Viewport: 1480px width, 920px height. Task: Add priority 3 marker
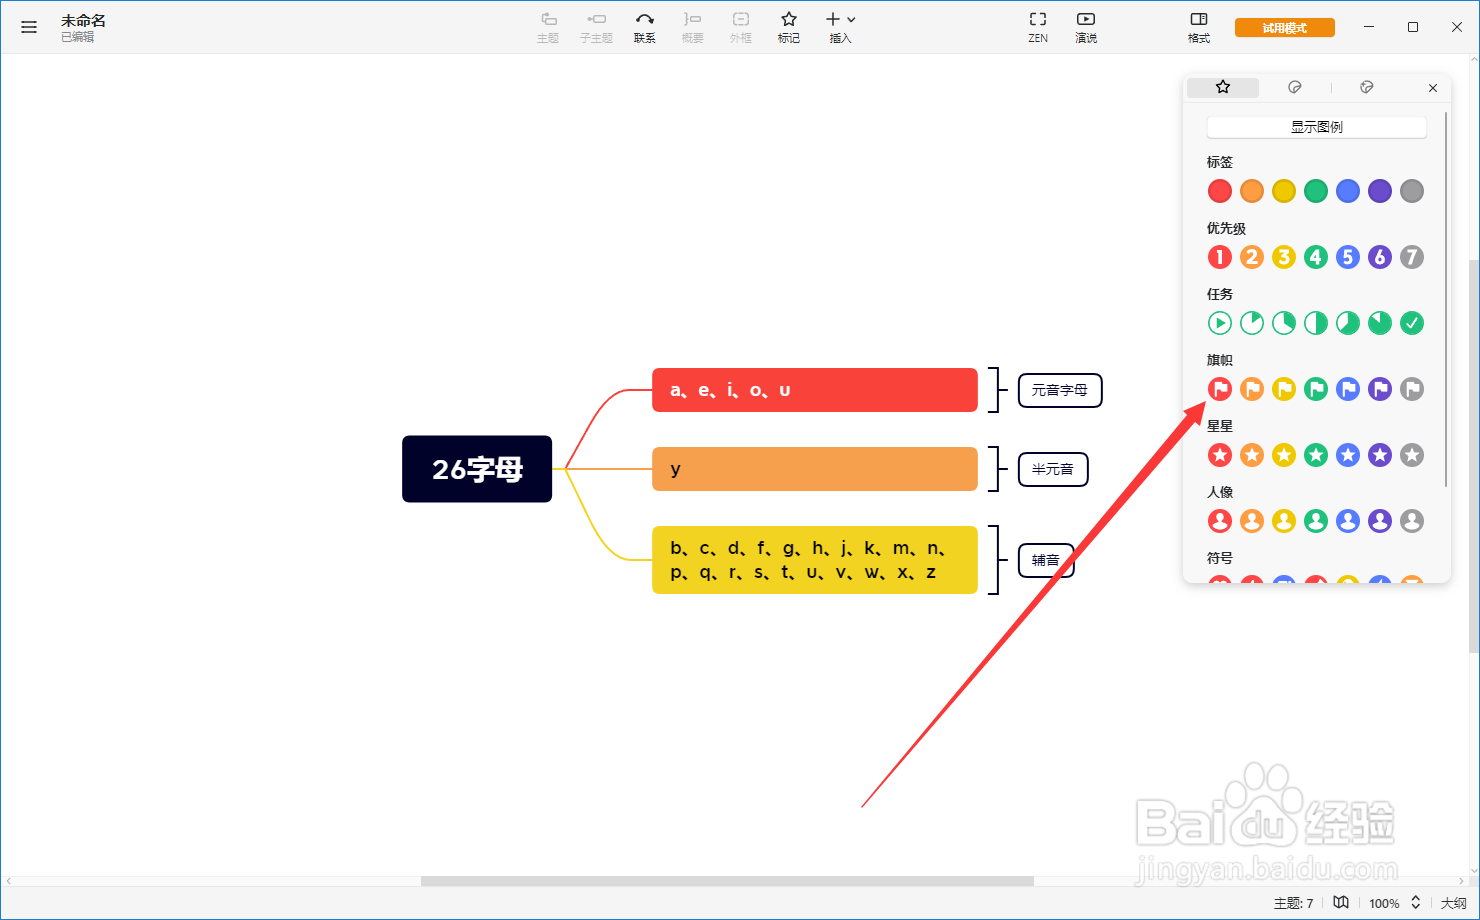point(1284,257)
